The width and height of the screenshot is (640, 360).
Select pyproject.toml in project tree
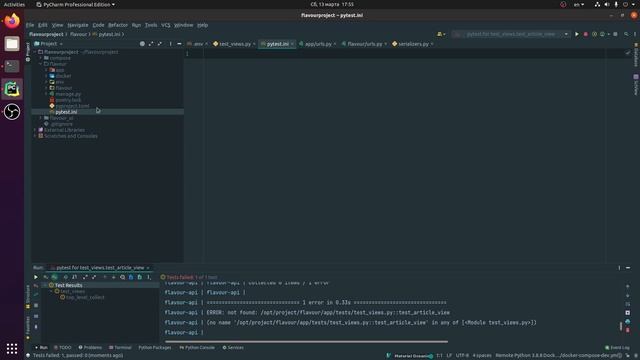pyautogui.click(x=72, y=106)
